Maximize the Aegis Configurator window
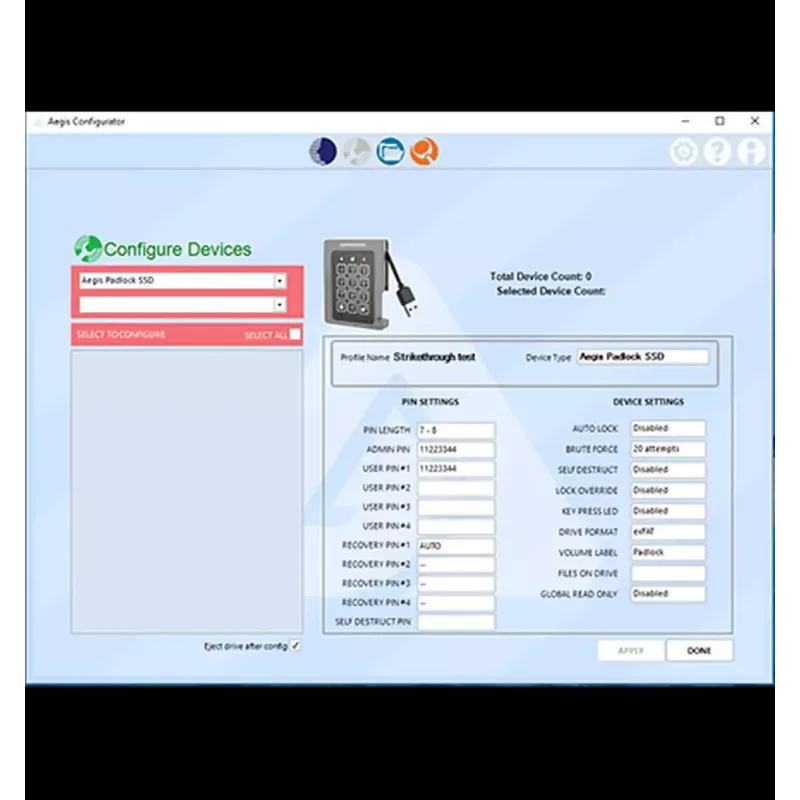Screen dimensions: 800x800 coord(719,121)
